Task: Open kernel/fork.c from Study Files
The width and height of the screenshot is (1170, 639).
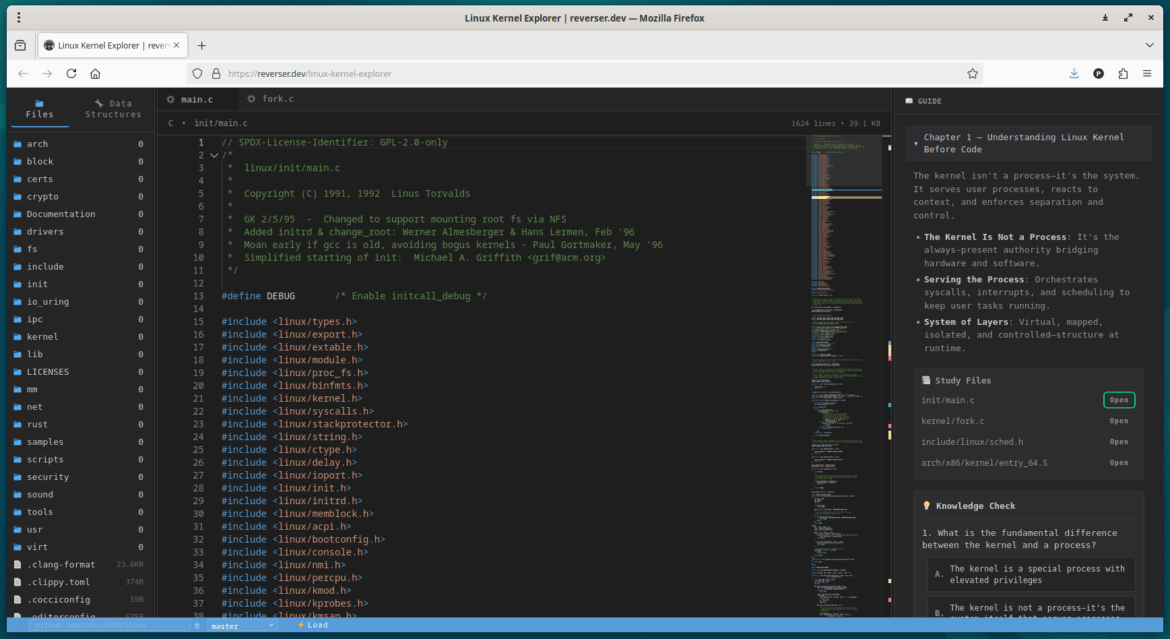Action: pyautogui.click(x=1117, y=420)
